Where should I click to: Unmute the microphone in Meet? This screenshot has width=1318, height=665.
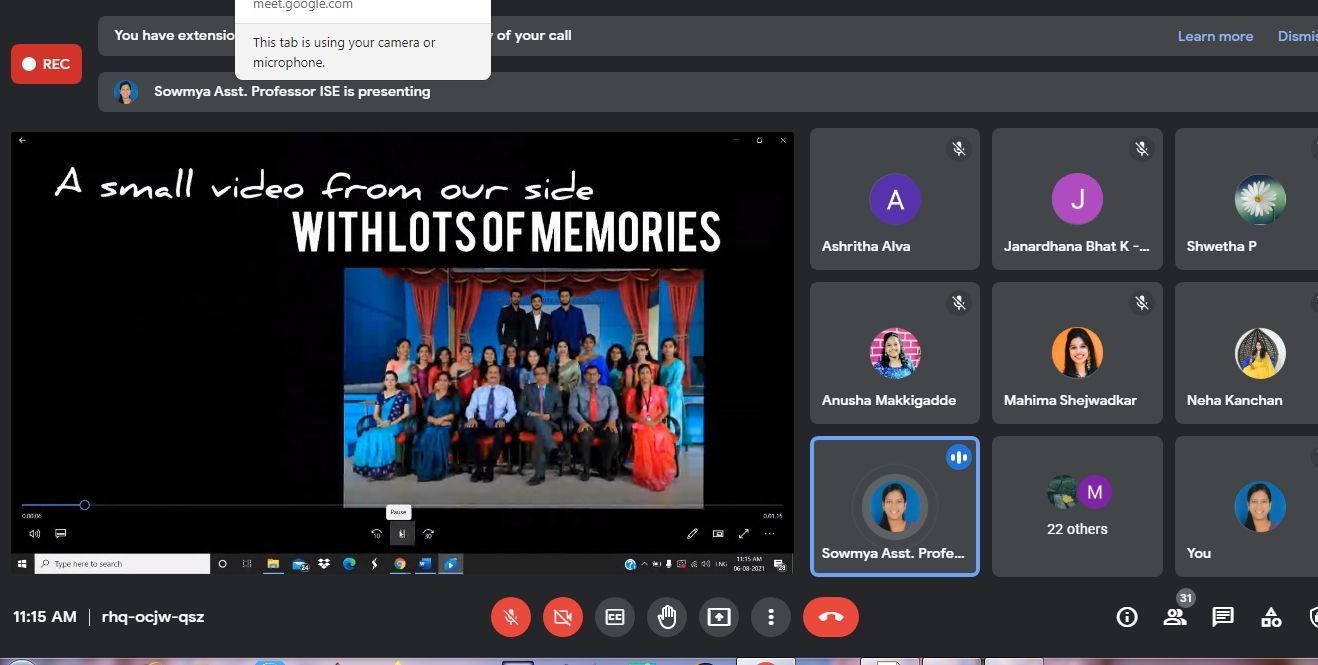[x=511, y=617]
